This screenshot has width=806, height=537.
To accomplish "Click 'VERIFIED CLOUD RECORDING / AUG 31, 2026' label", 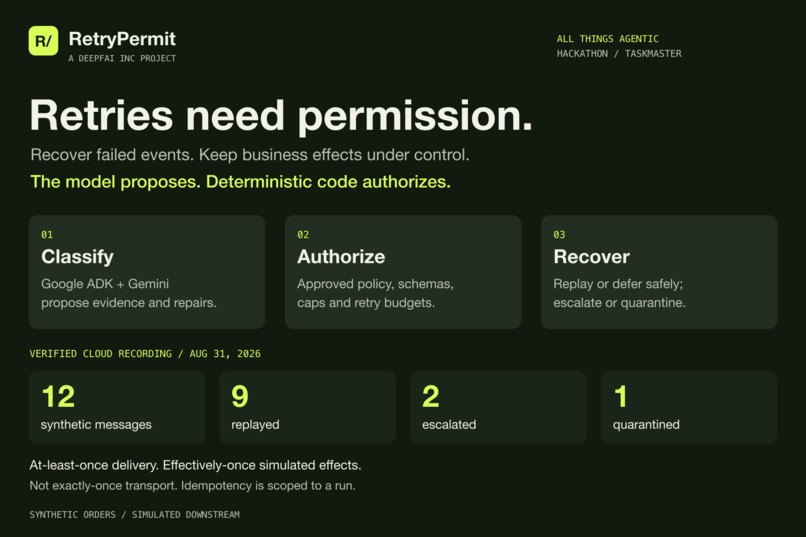I will click(x=145, y=354).
